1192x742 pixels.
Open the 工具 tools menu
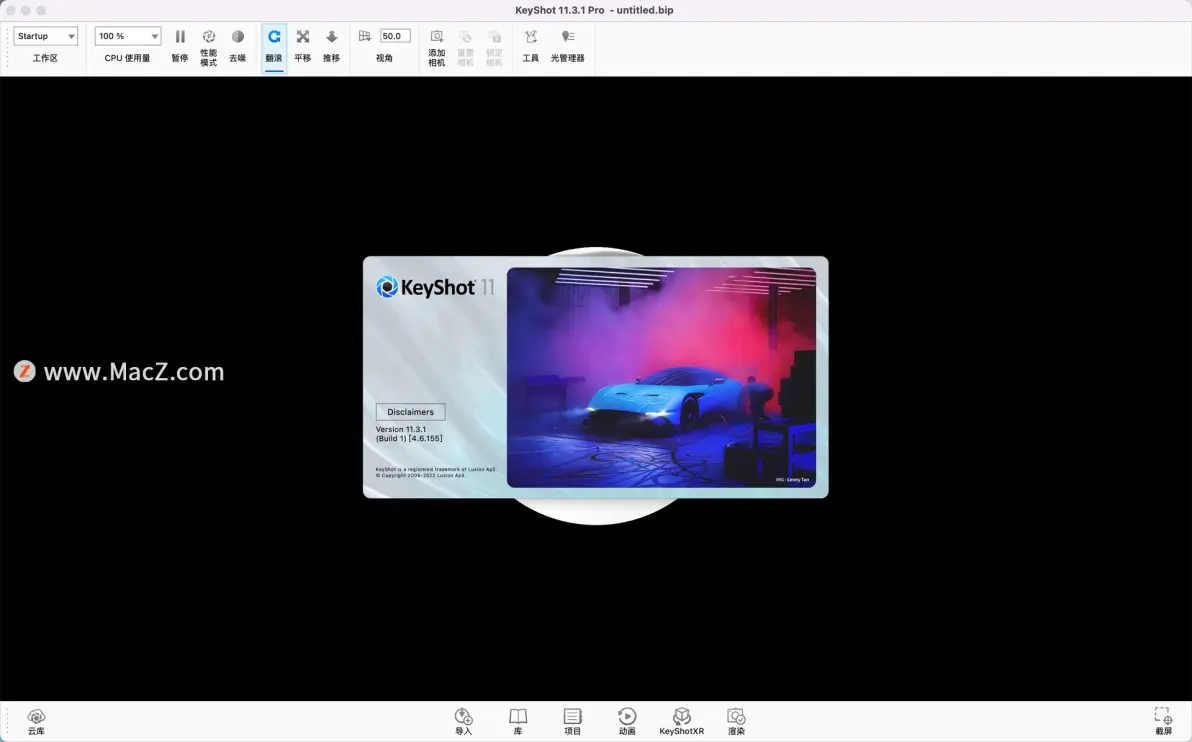pyautogui.click(x=531, y=37)
